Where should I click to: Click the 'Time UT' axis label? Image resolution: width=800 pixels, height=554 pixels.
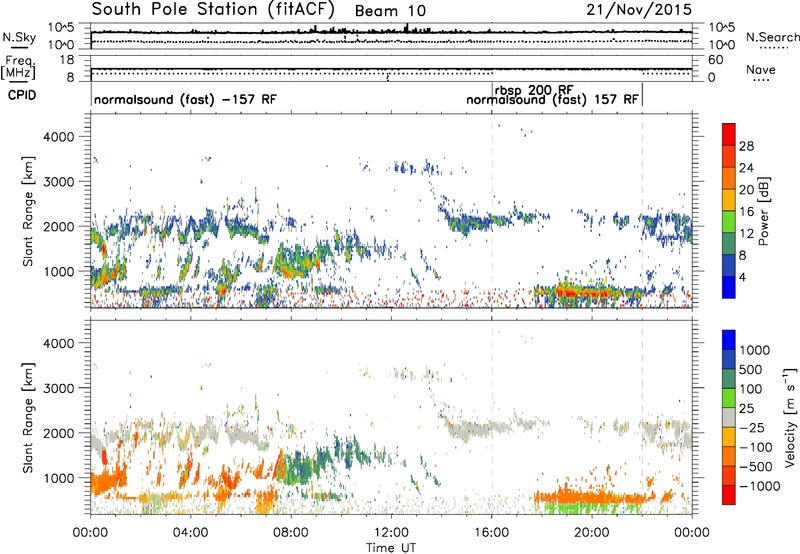(x=391, y=548)
